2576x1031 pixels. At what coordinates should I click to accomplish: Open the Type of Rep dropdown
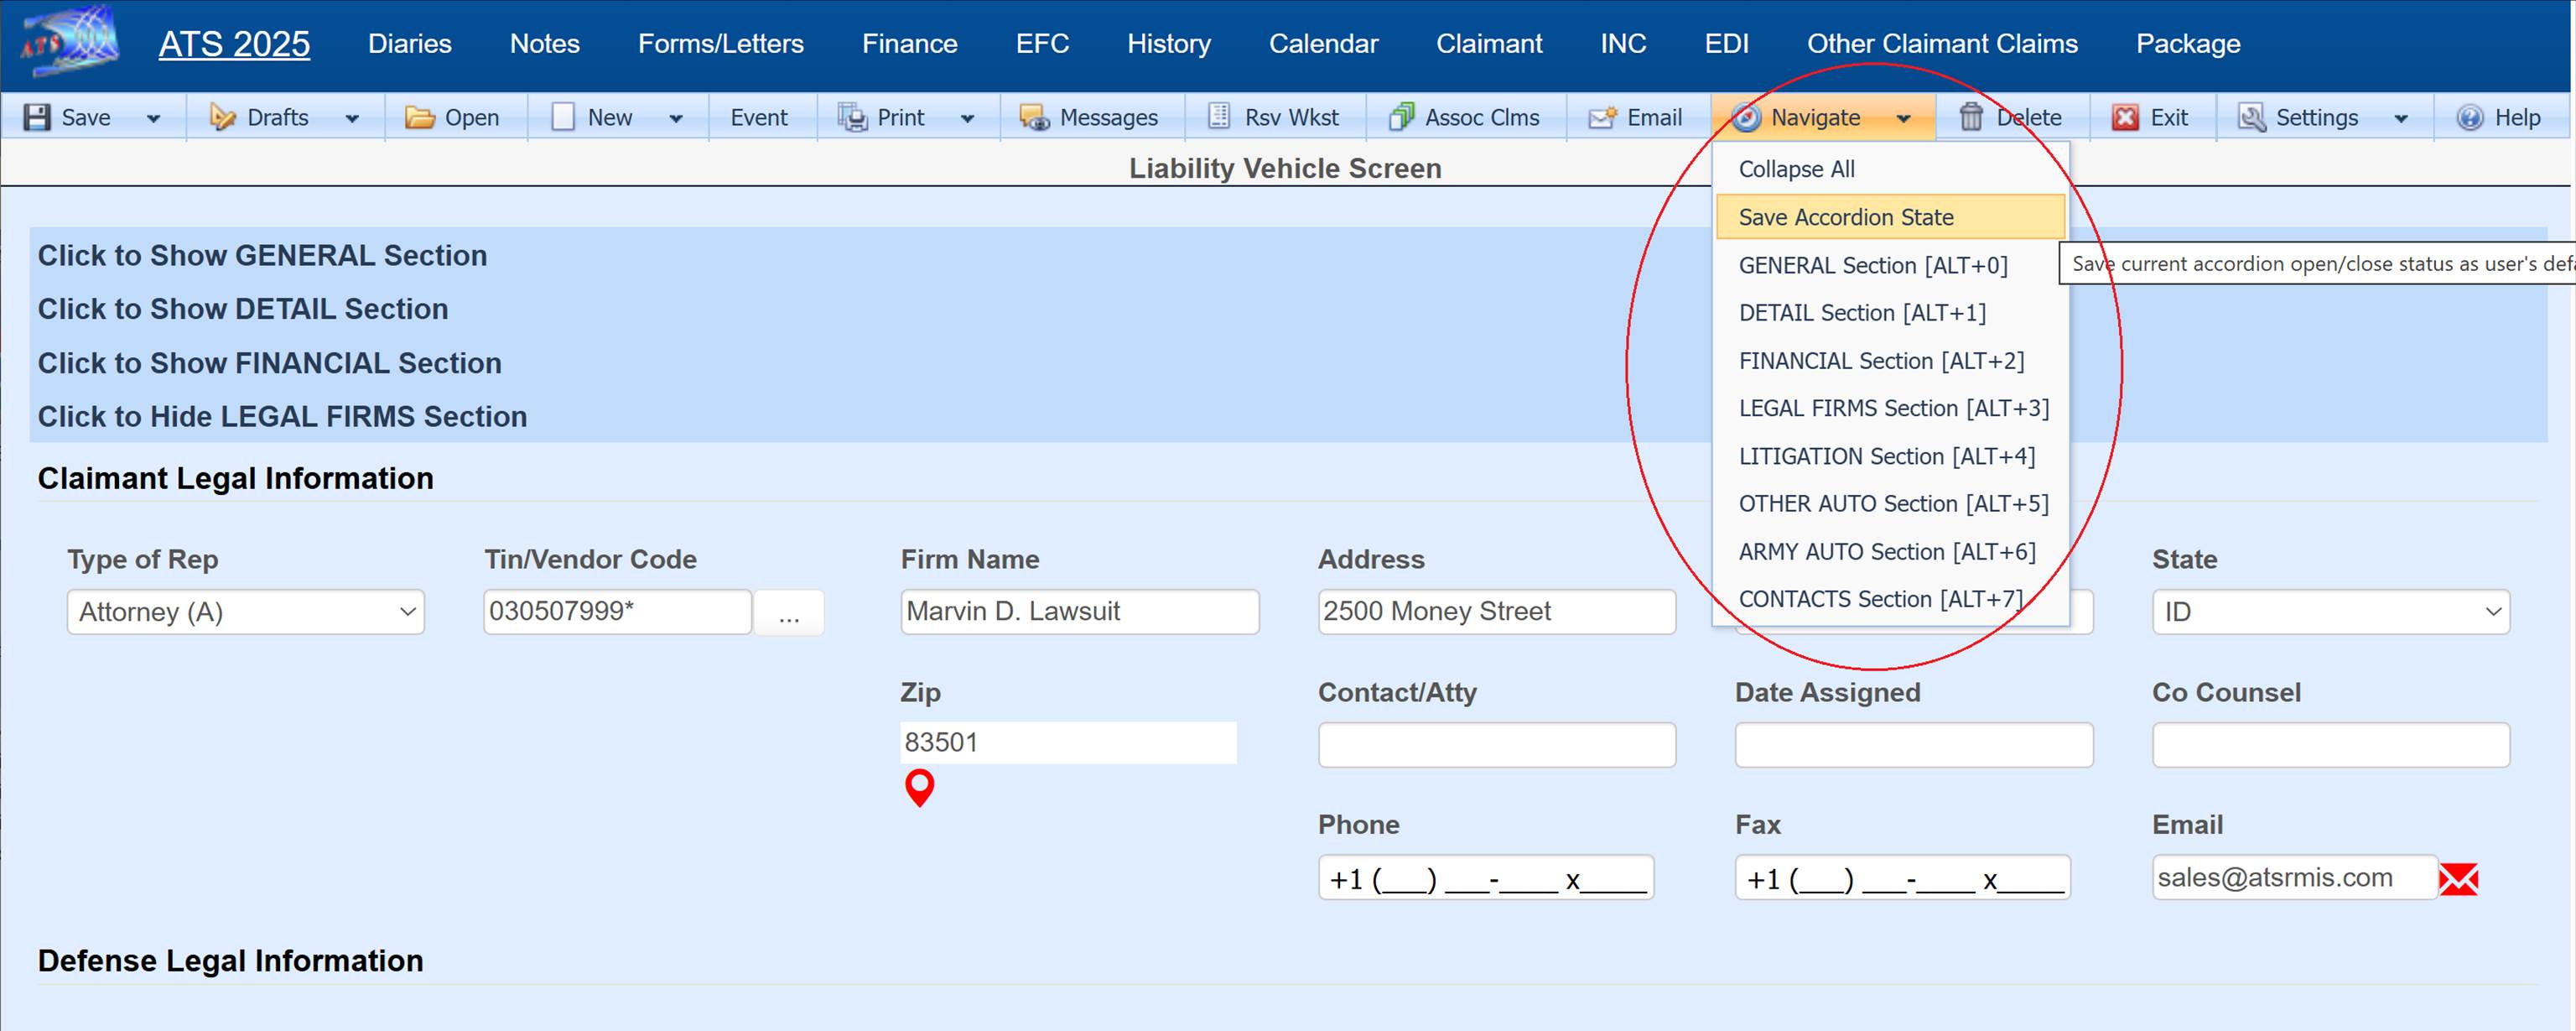(245, 611)
